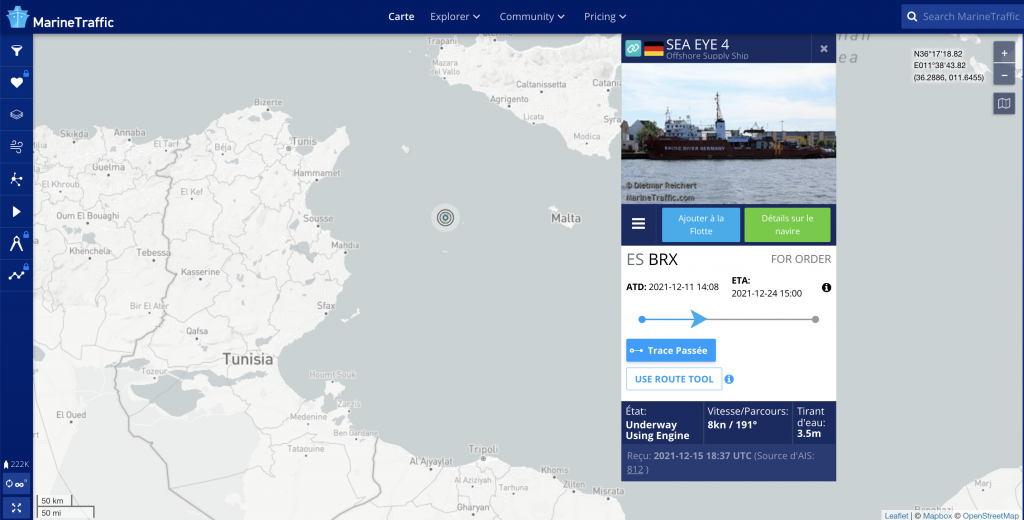1024x520 pixels.
Task: Open the density network icon
Action: click(16, 179)
